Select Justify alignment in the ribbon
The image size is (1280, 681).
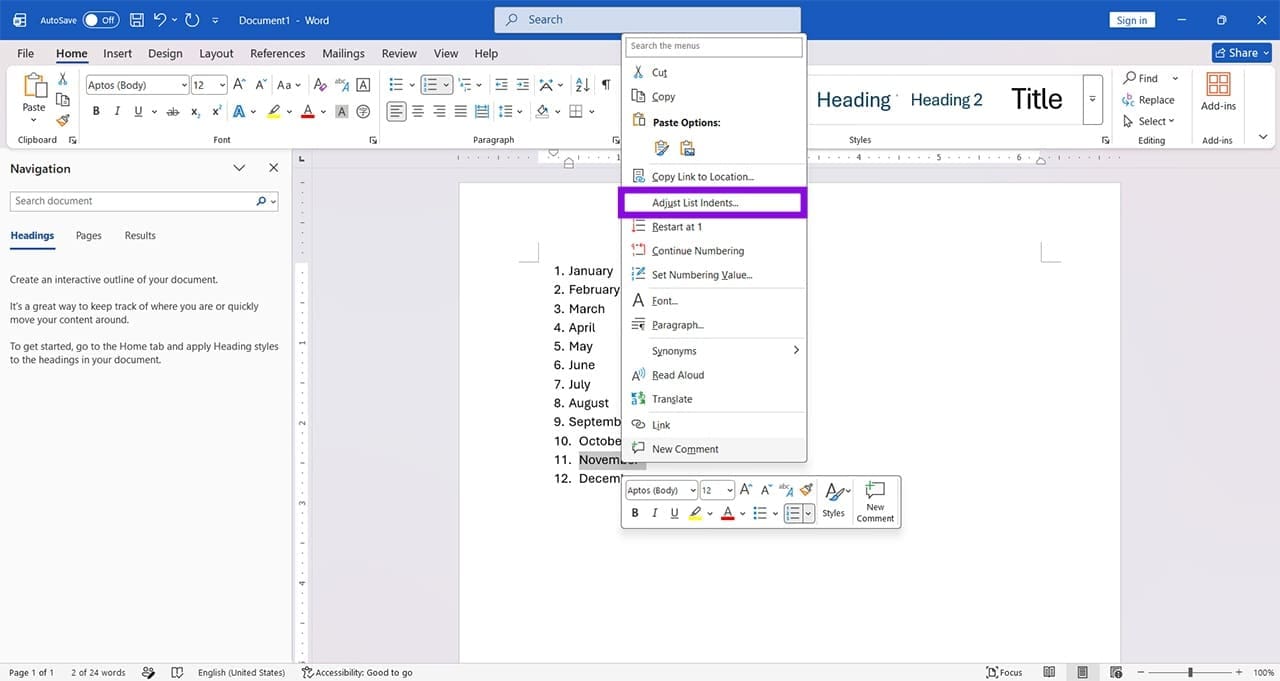(x=461, y=112)
